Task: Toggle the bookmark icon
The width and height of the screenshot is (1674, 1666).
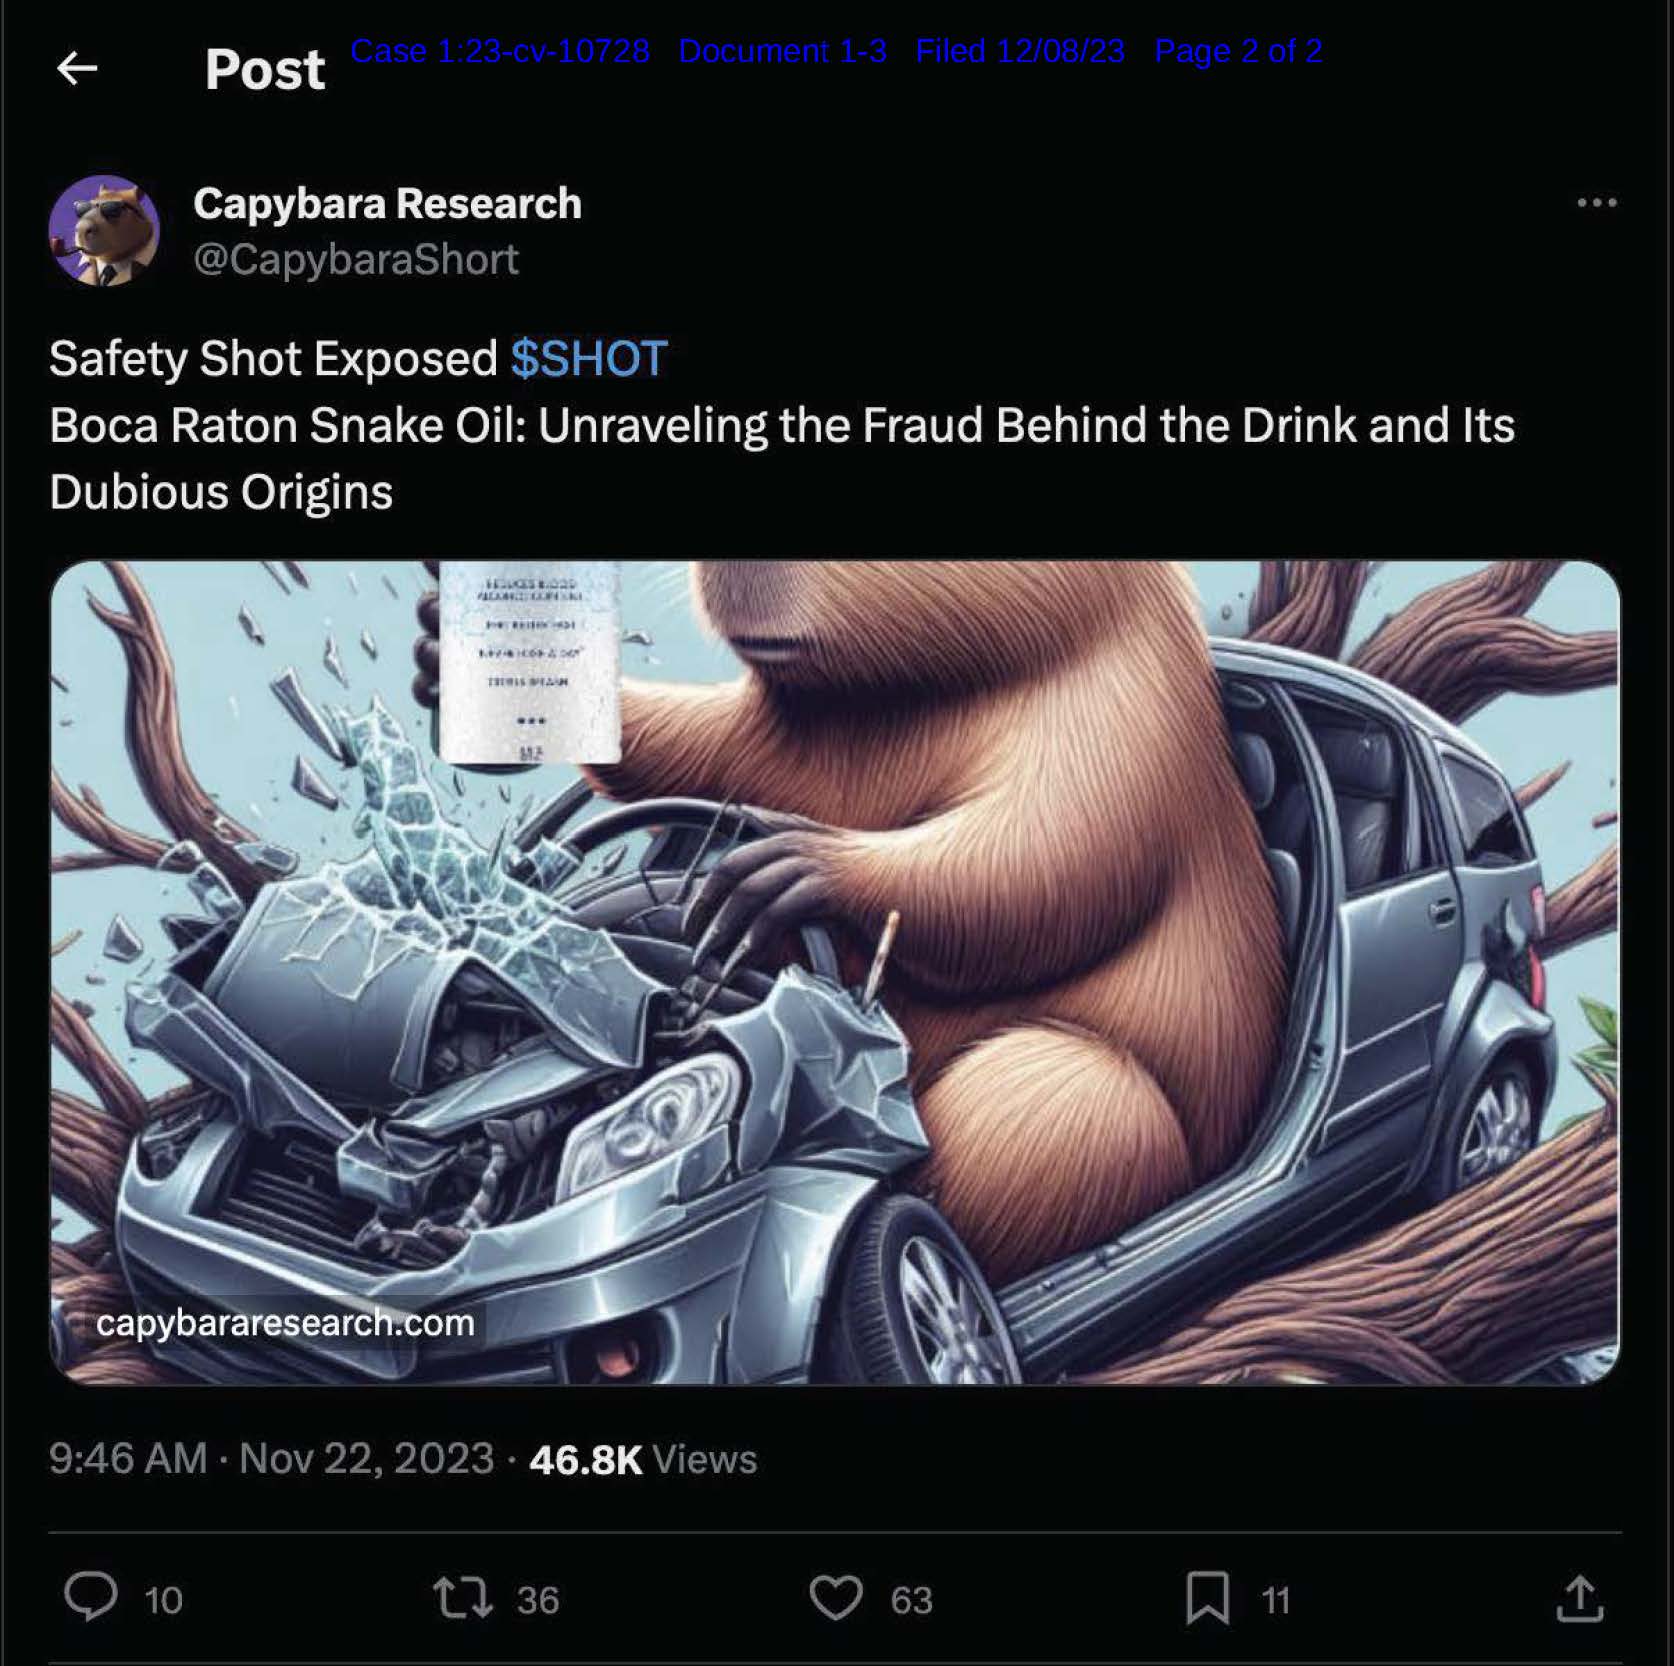Action: pos(1207,1597)
